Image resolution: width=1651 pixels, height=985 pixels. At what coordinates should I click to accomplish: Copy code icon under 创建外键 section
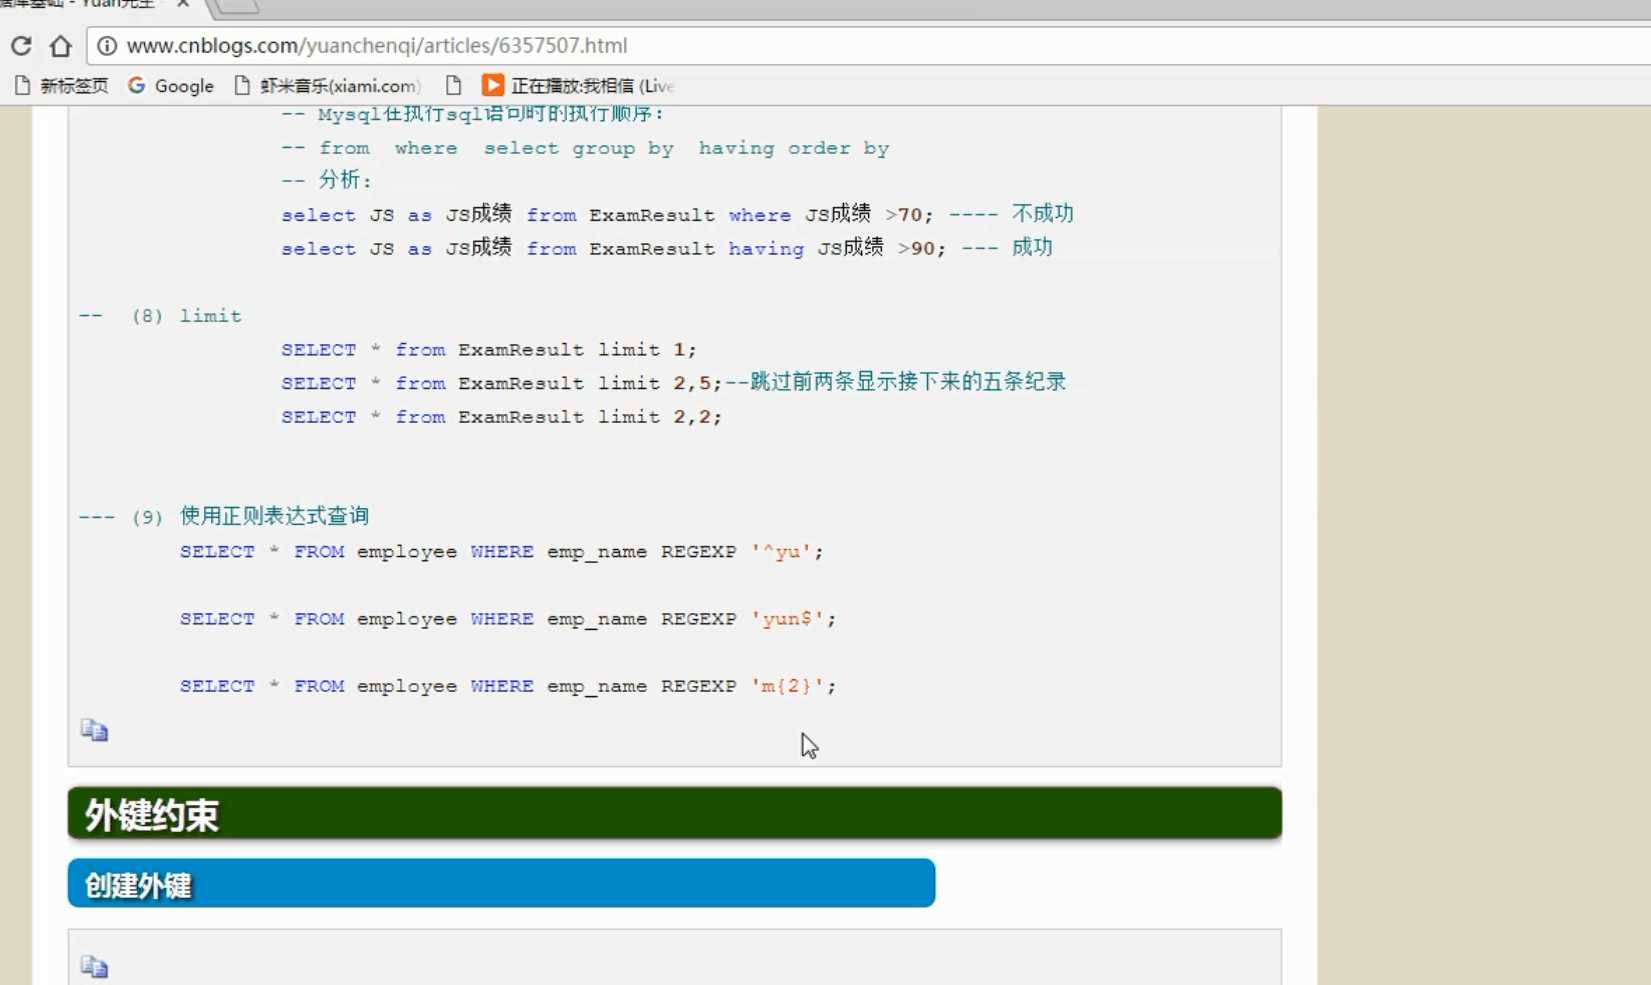[x=94, y=966]
